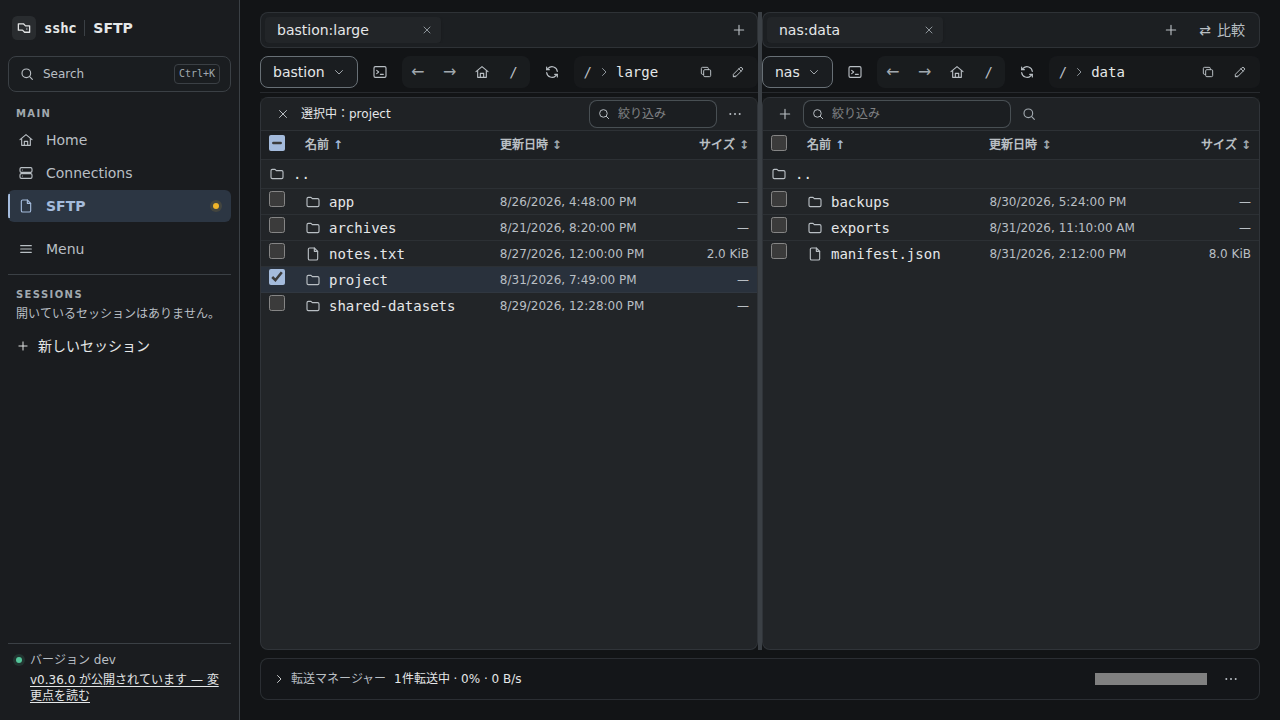Open more actions menu in bastion pane

(735, 114)
